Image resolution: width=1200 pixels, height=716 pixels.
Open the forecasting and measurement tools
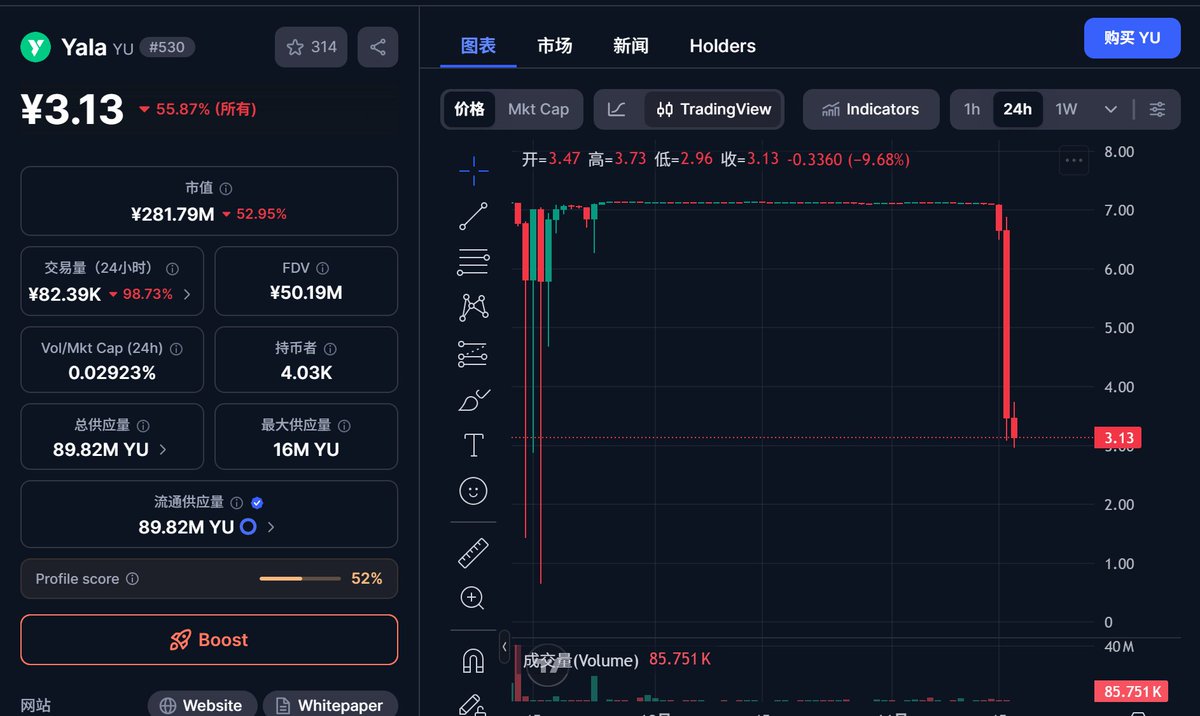point(474,354)
